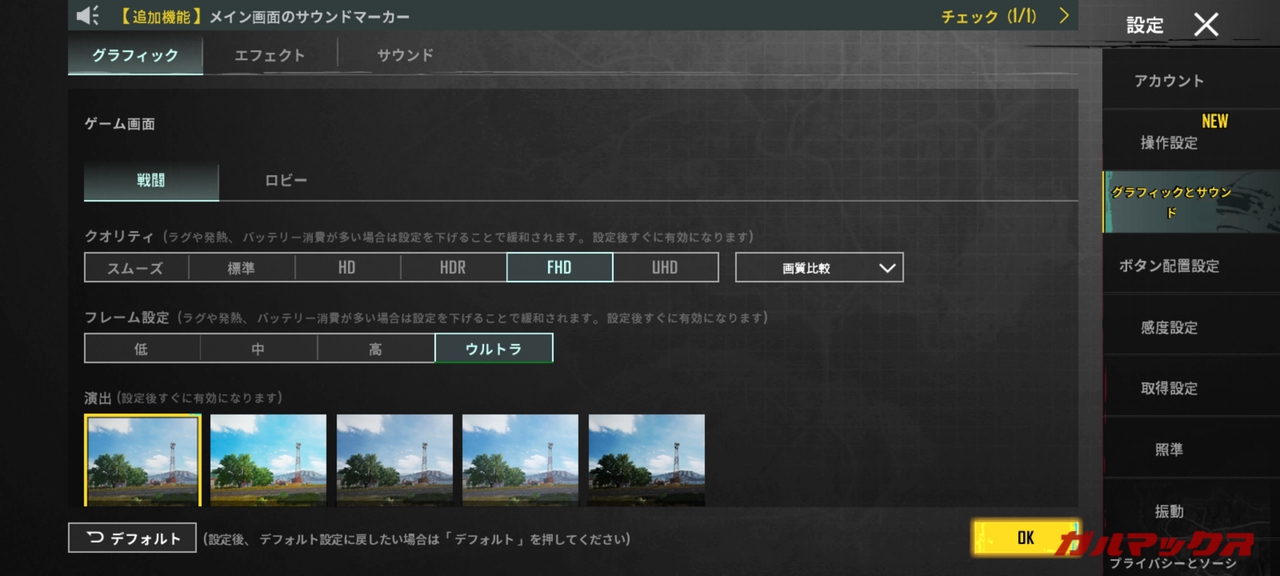Open the チェック announcement chevron arrow
This screenshot has height=576, width=1280.
1064,16
